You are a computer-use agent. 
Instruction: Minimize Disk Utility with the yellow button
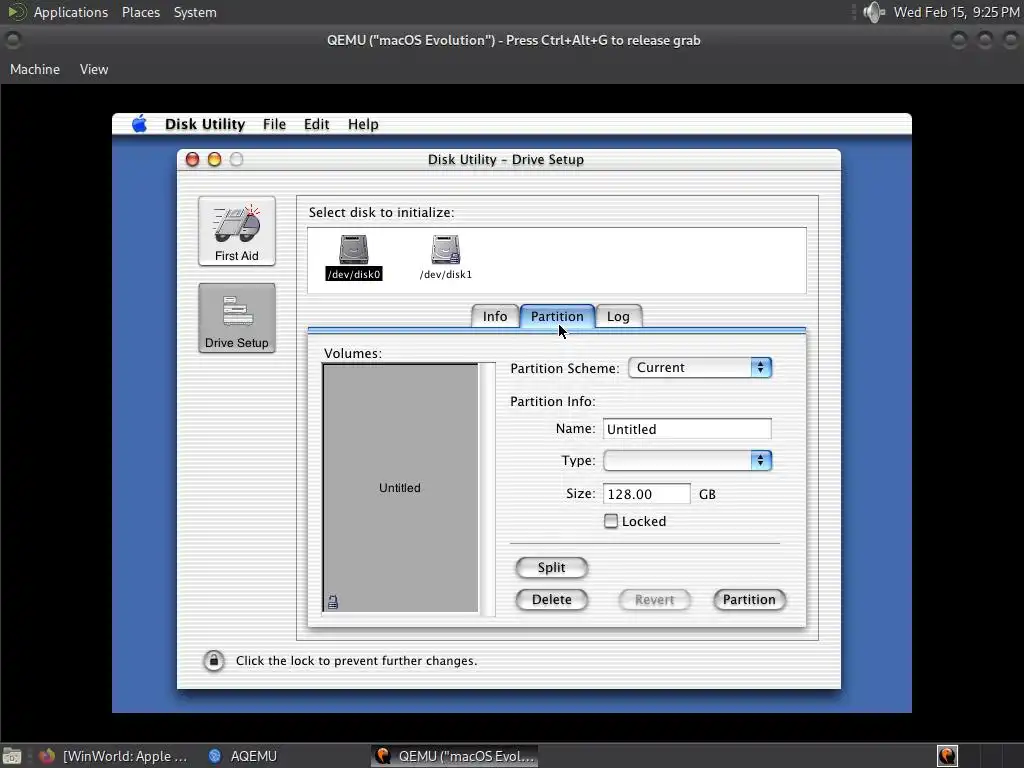point(214,159)
